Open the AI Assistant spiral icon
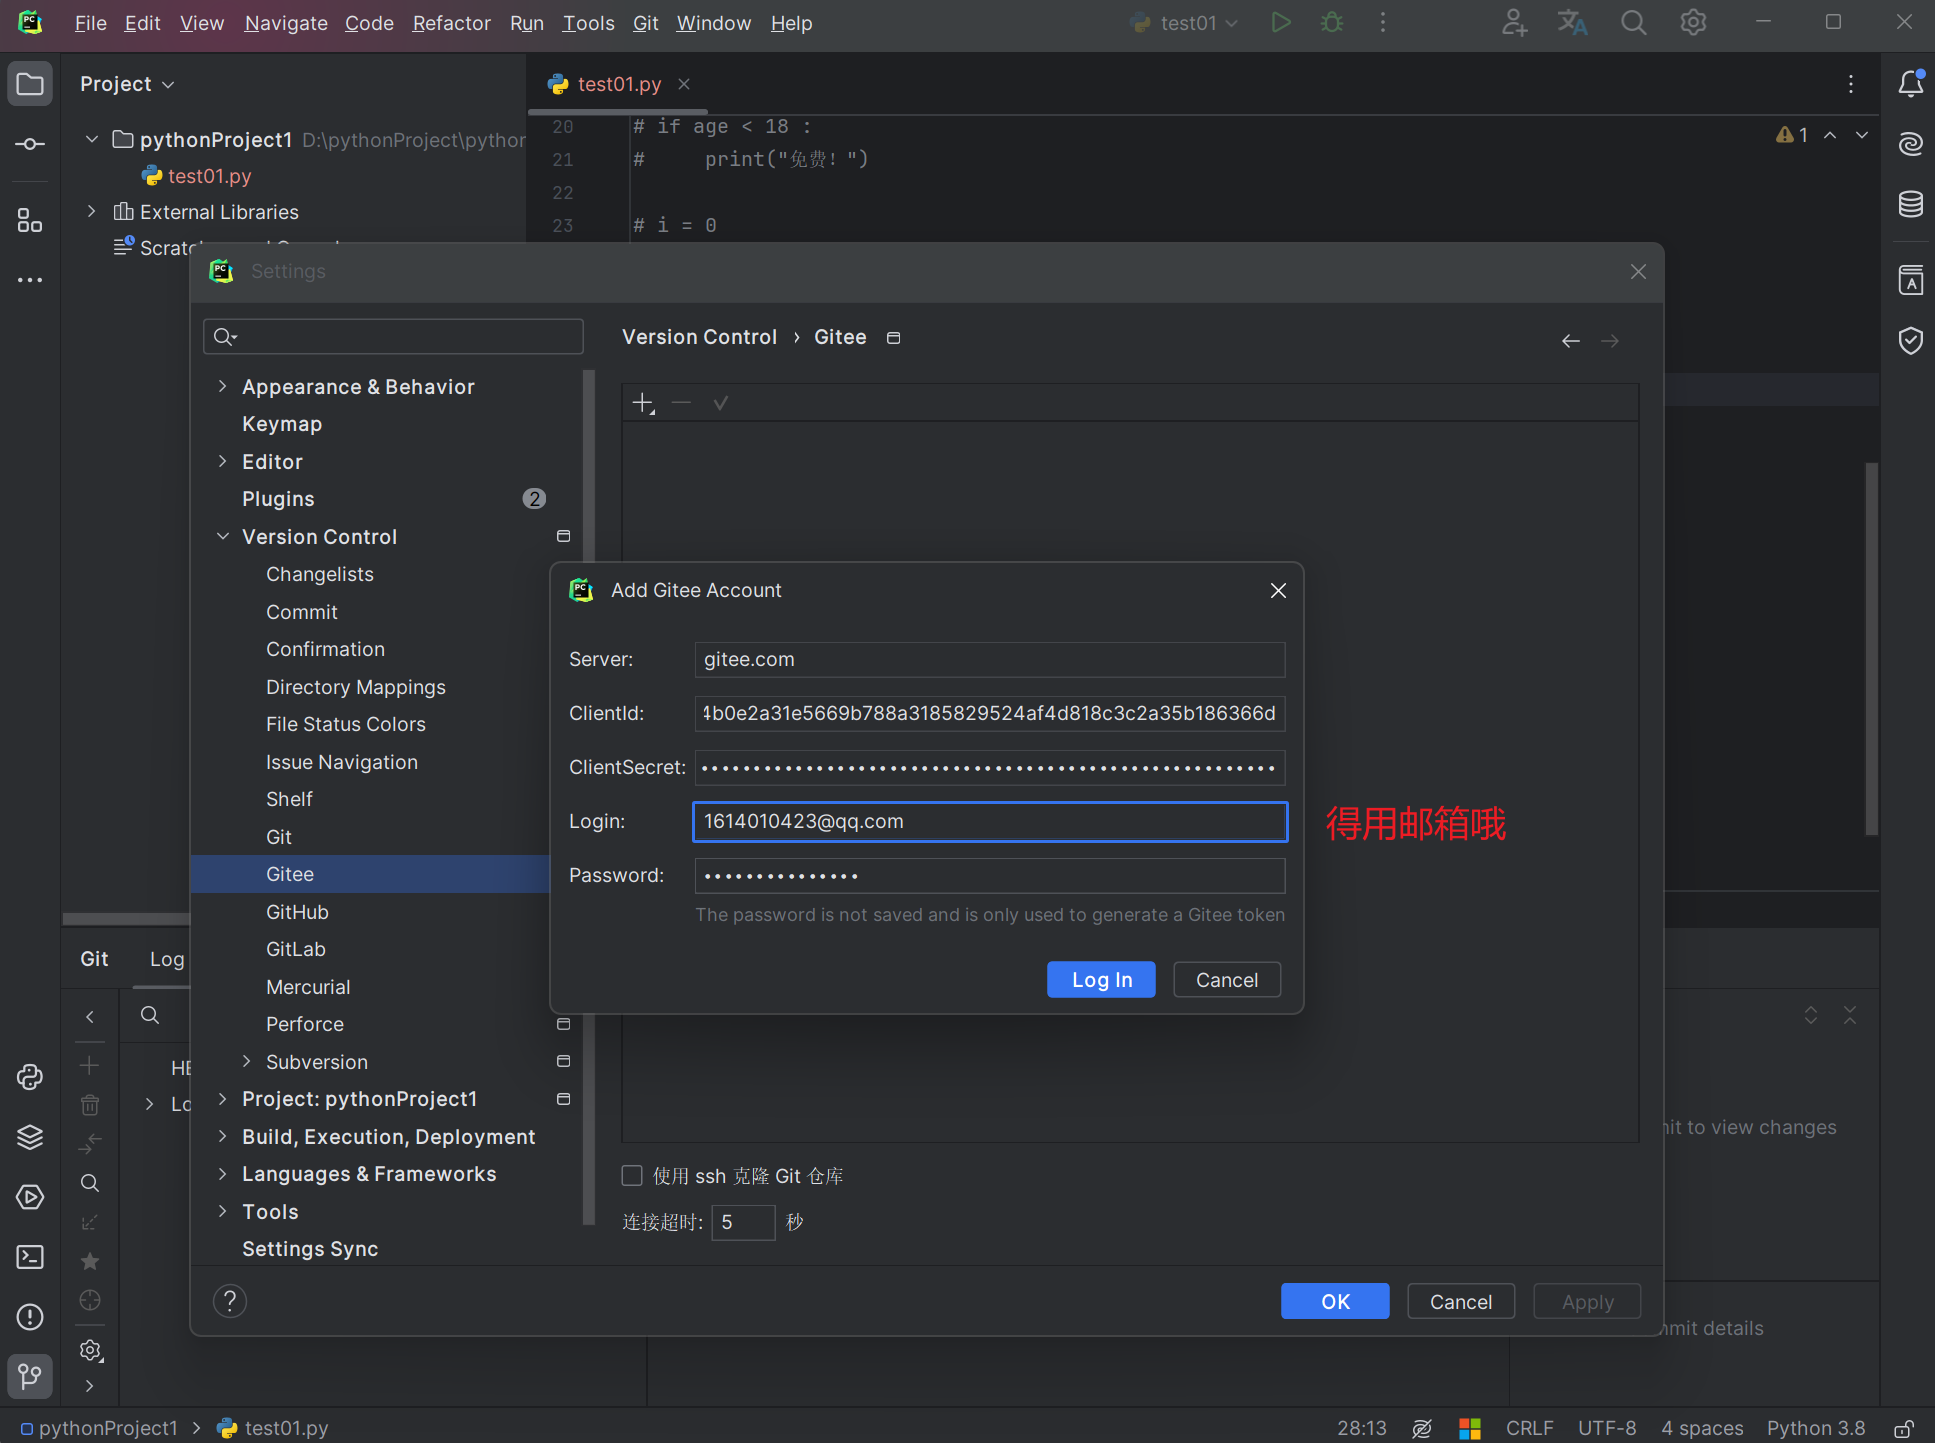Viewport: 1935px width, 1443px height. tap(1911, 144)
